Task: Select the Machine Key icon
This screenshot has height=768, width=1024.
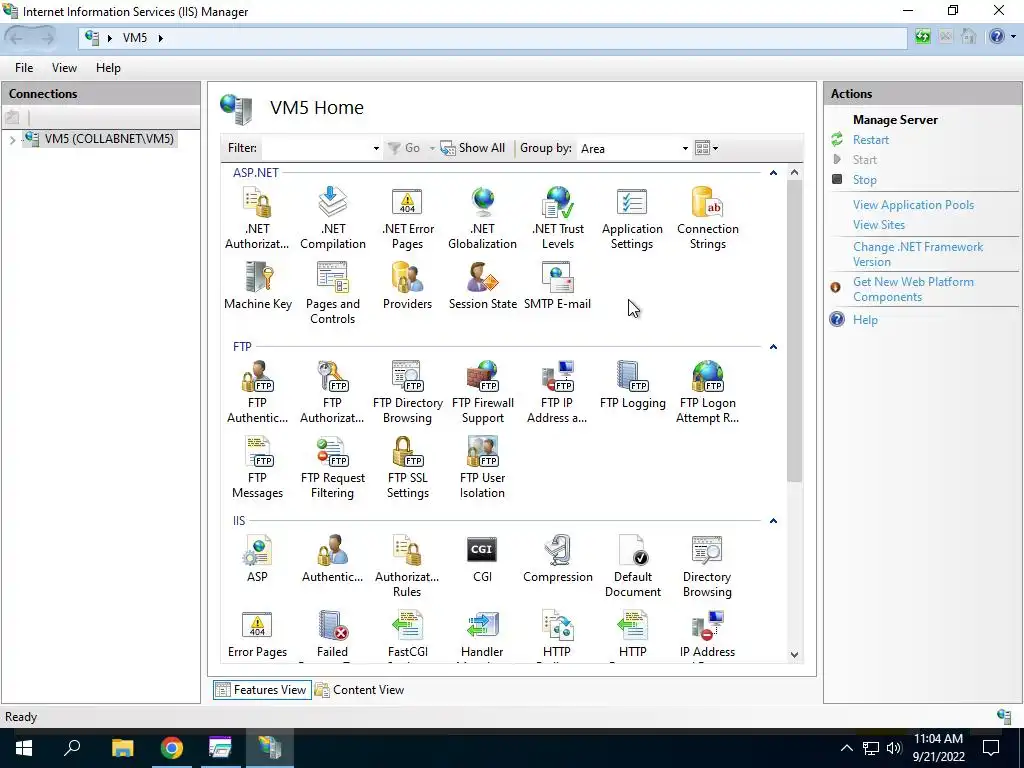Action: [257, 286]
